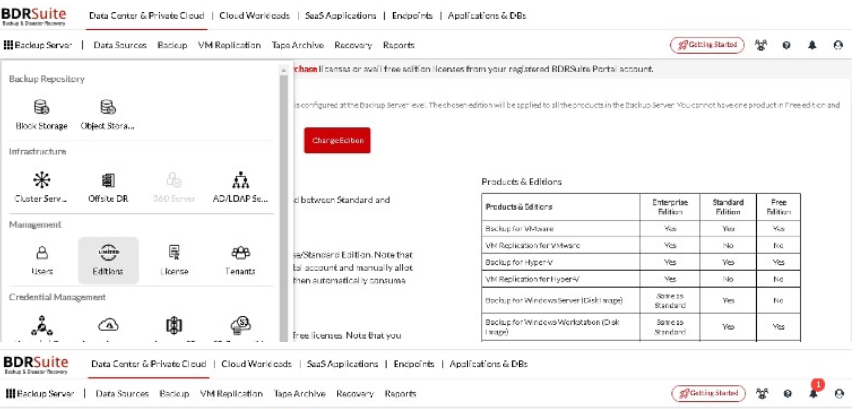Click 'Standard Edition' column header

[728, 207]
